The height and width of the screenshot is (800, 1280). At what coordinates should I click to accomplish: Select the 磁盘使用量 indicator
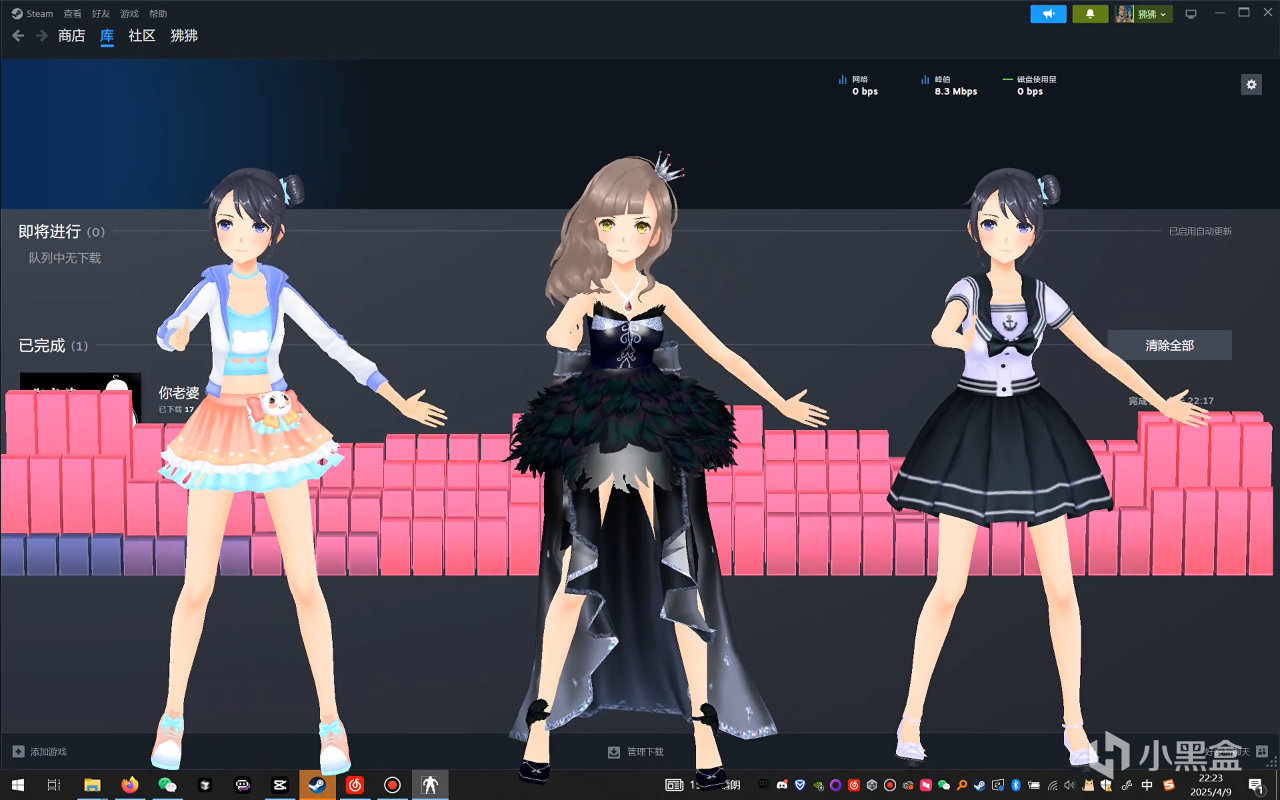click(x=1029, y=85)
